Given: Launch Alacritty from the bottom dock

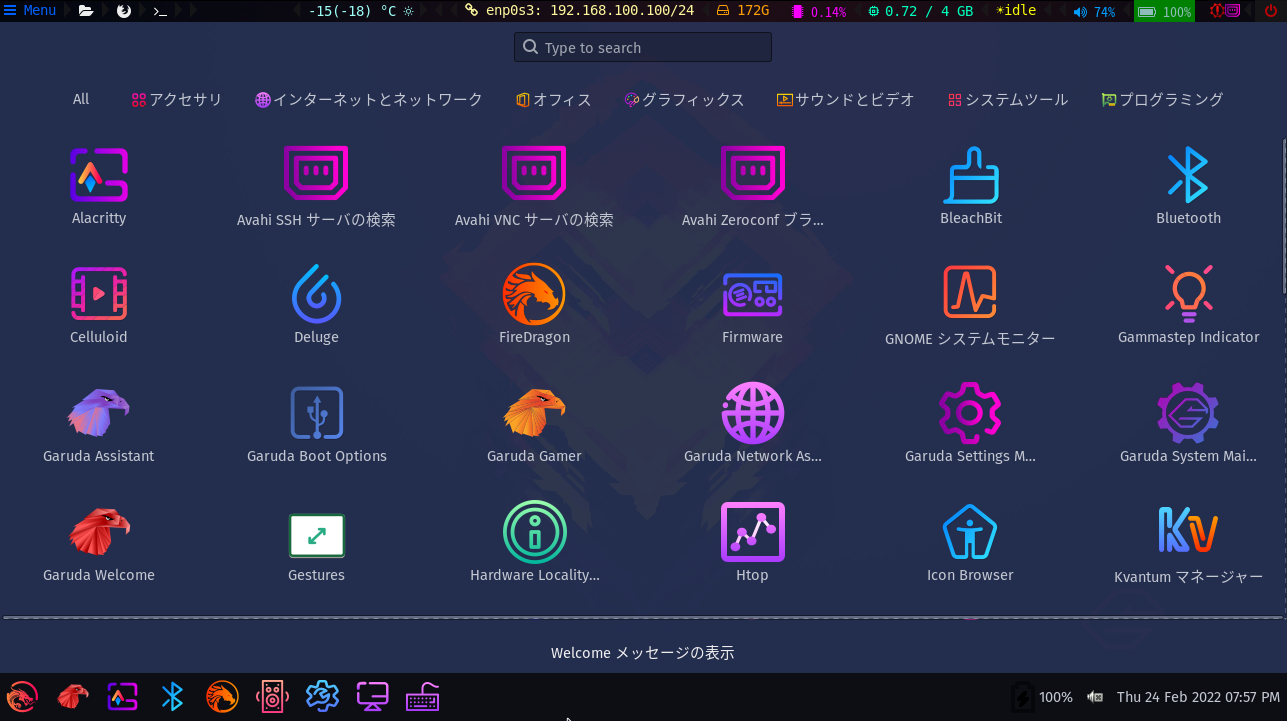Looking at the screenshot, I should coord(122,696).
